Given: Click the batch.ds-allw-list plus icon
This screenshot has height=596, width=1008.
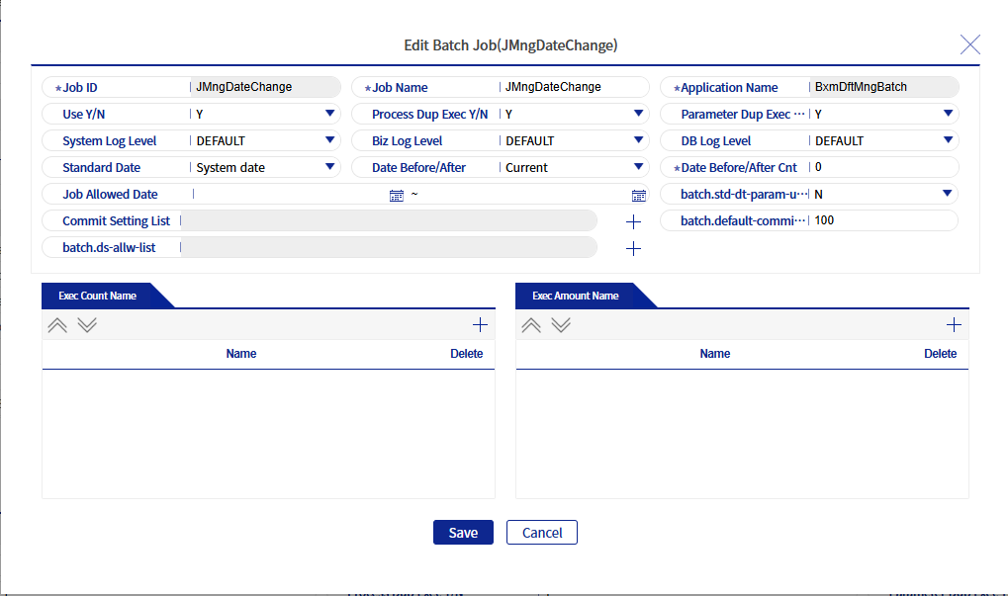Looking at the screenshot, I should [633, 248].
